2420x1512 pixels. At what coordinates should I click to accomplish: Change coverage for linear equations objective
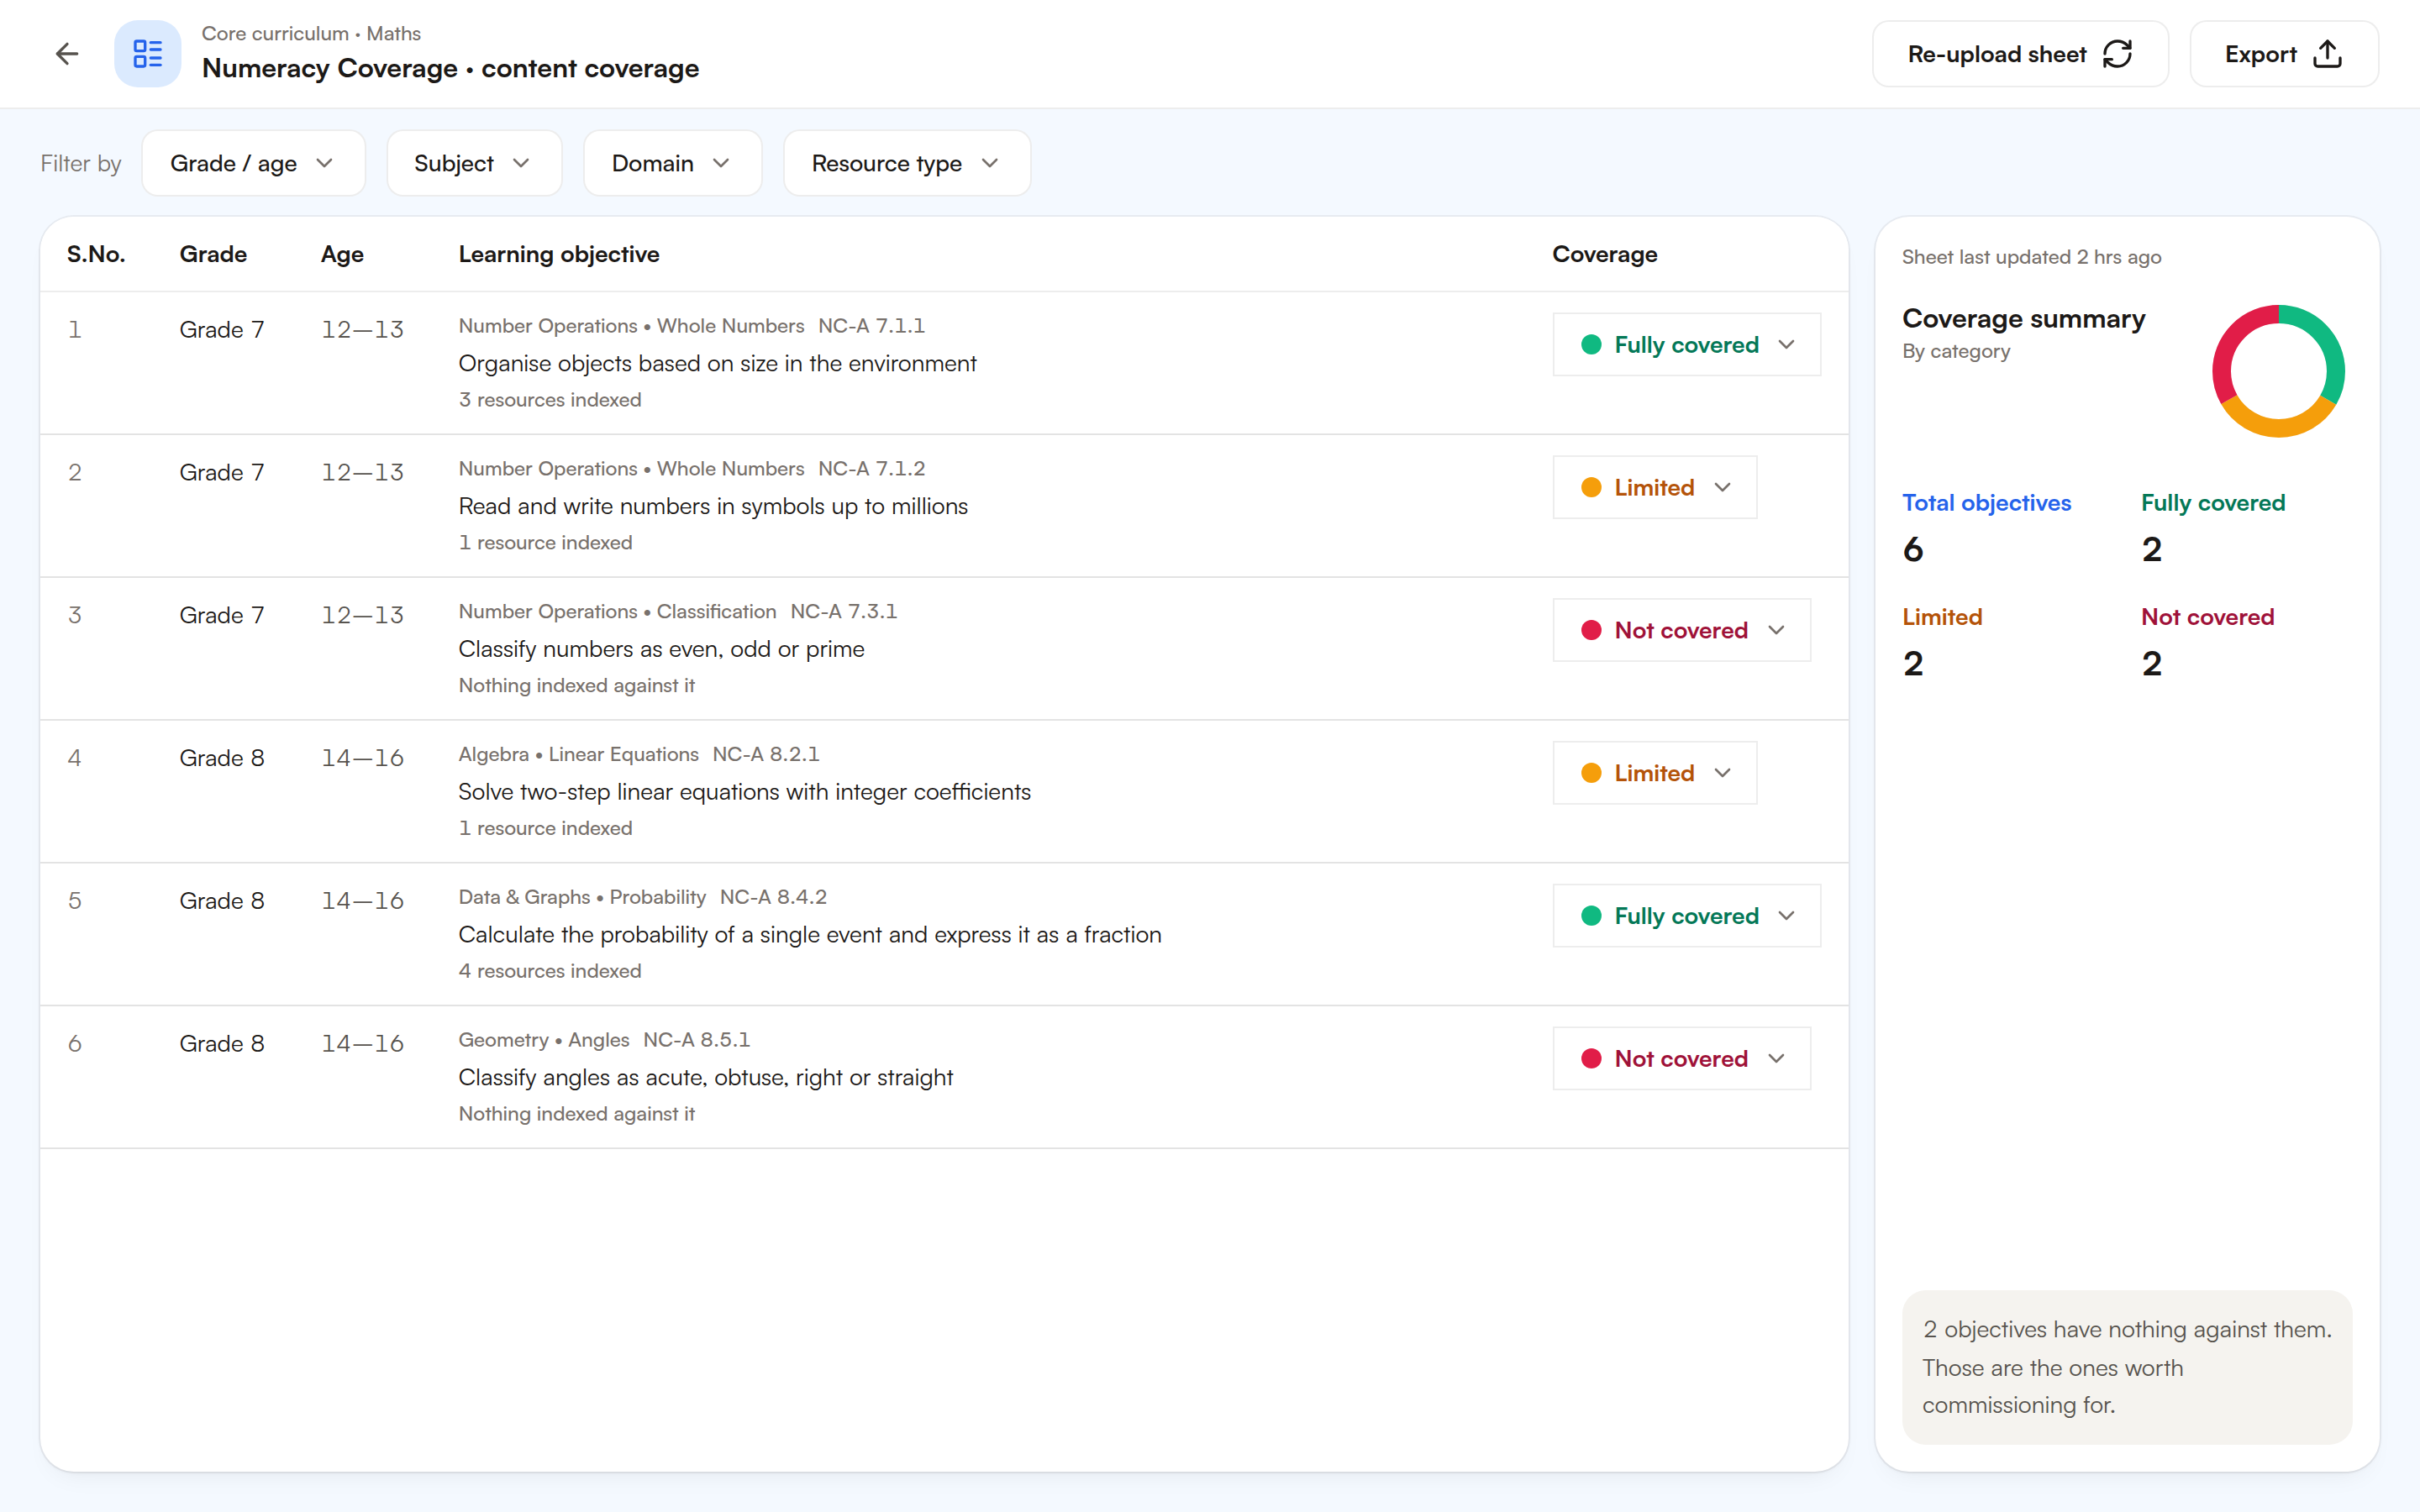(x=1654, y=773)
